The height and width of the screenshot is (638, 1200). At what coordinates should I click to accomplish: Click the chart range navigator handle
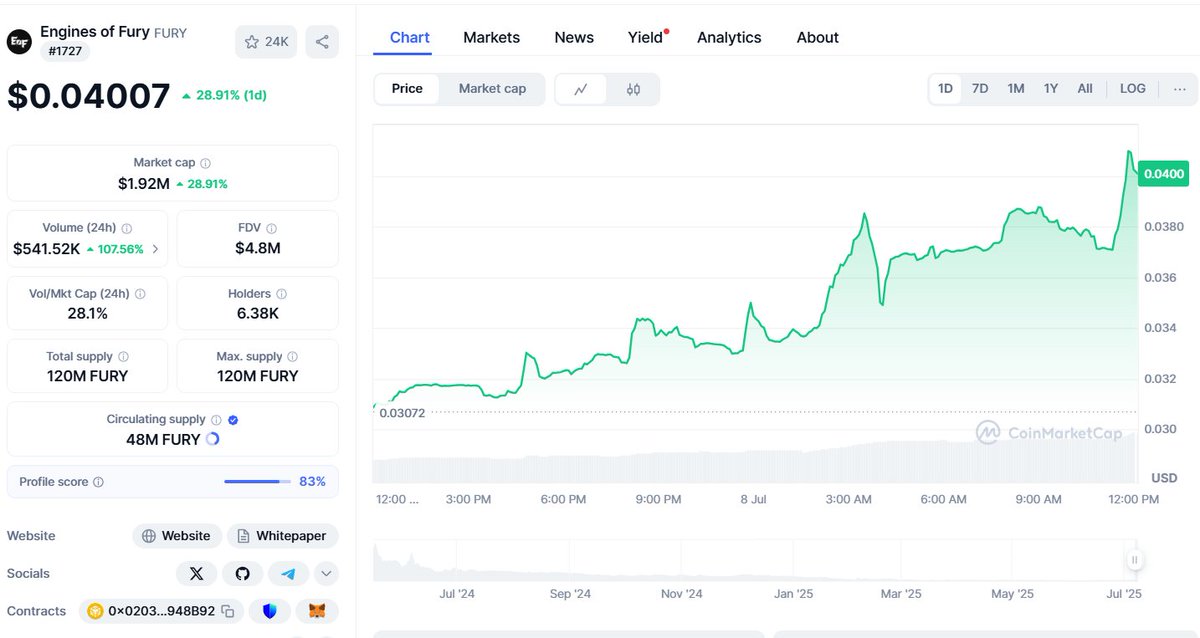coord(1134,560)
